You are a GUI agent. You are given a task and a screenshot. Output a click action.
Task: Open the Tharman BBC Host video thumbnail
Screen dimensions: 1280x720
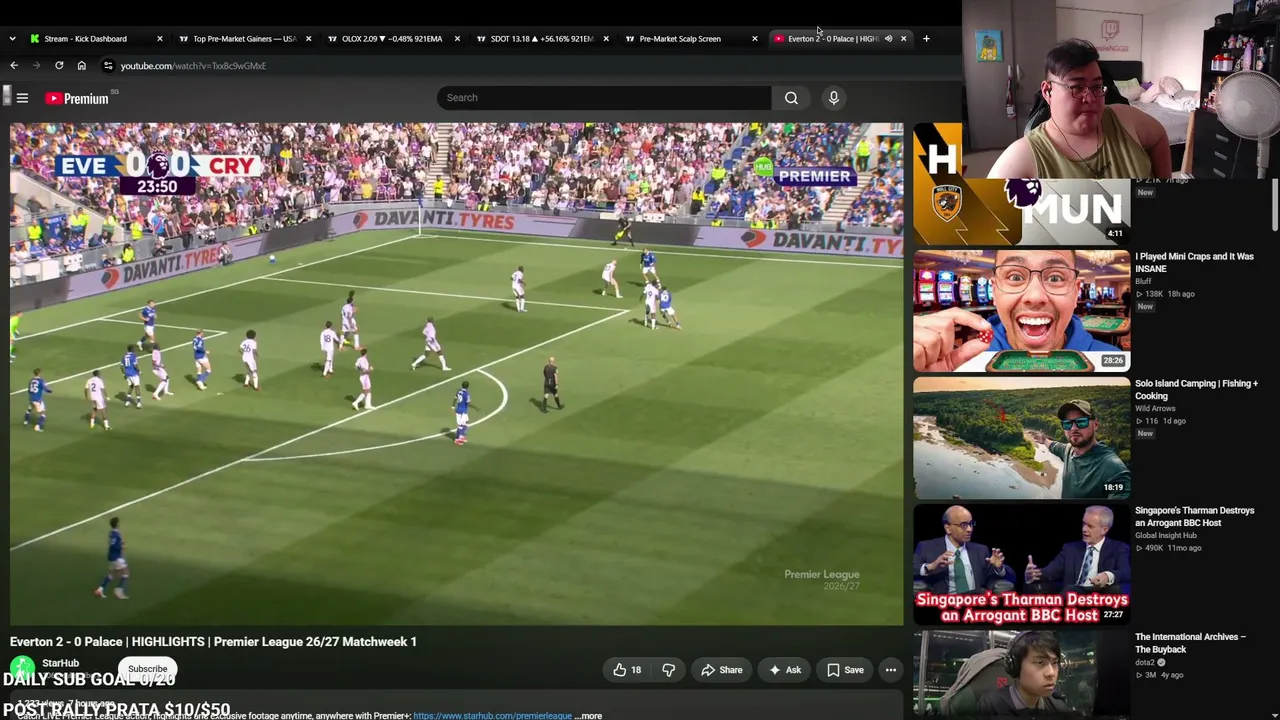point(1021,565)
